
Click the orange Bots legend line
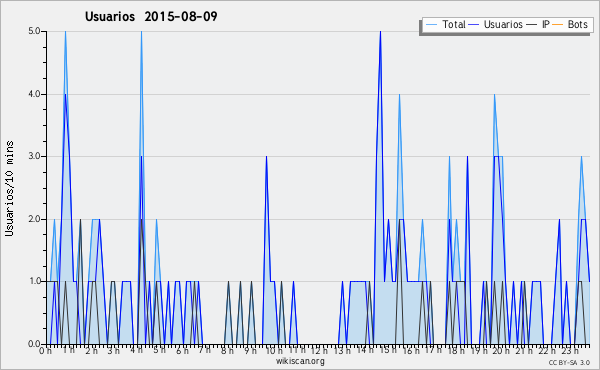tap(558, 25)
